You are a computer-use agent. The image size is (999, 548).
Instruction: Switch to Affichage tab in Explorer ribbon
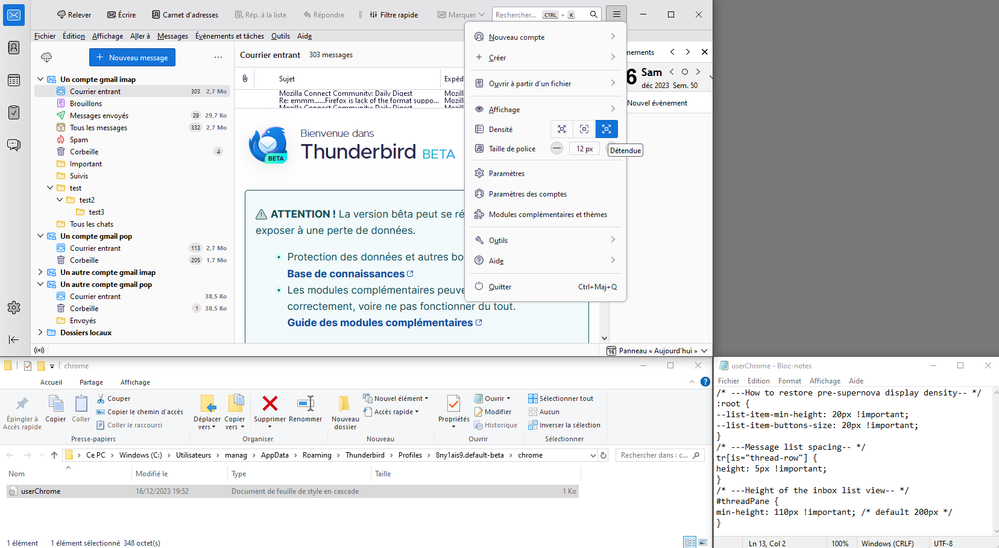pos(135,382)
